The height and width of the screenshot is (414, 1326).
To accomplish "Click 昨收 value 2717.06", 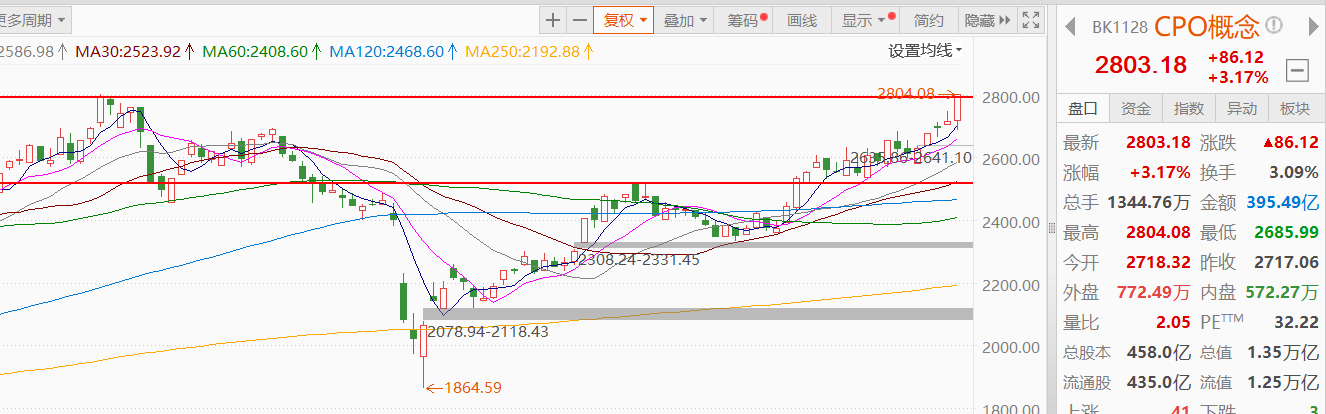I will (1288, 262).
